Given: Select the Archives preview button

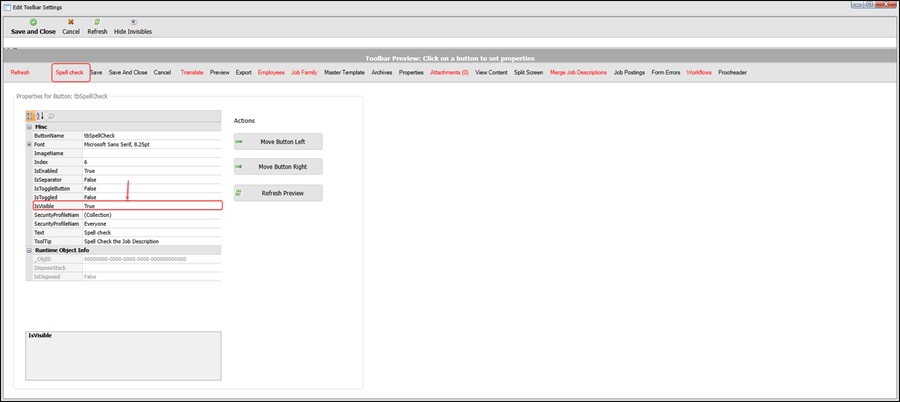Looking at the screenshot, I should coord(382,73).
